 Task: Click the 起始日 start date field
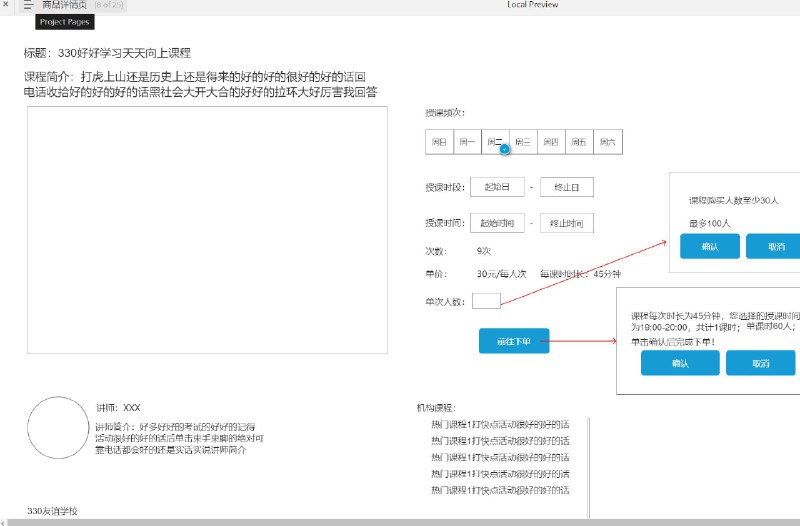(x=497, y=187)
